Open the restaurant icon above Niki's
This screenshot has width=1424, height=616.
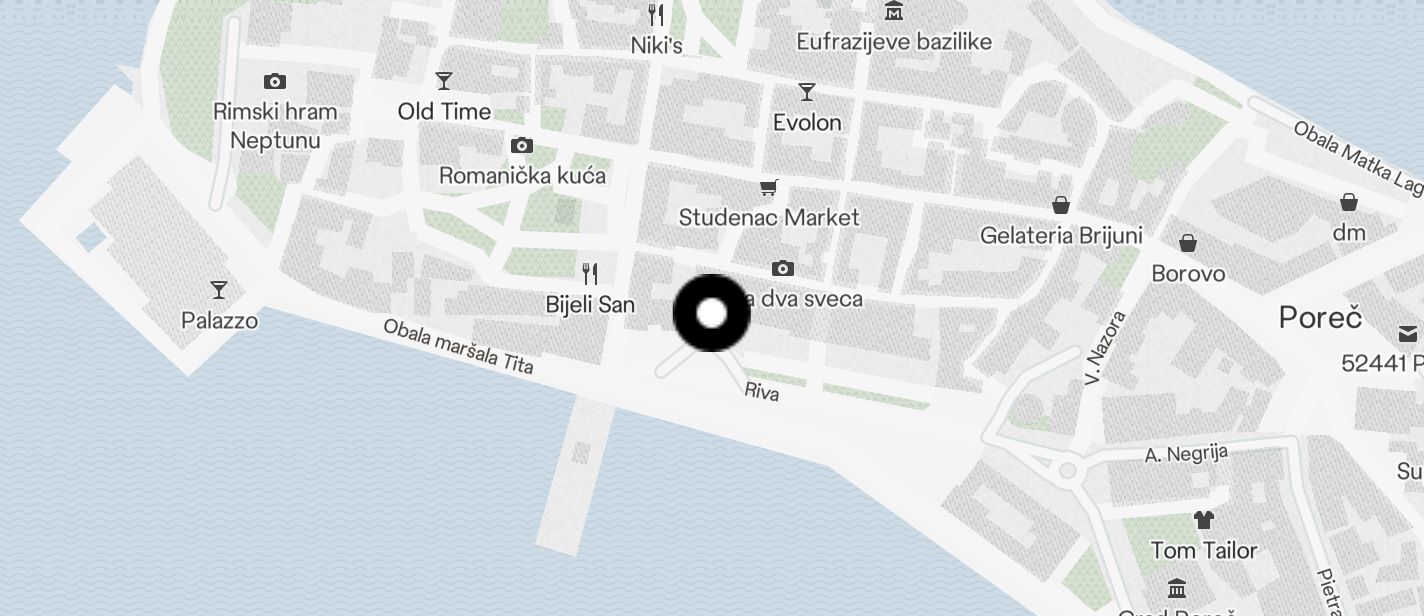click(656, 14)
